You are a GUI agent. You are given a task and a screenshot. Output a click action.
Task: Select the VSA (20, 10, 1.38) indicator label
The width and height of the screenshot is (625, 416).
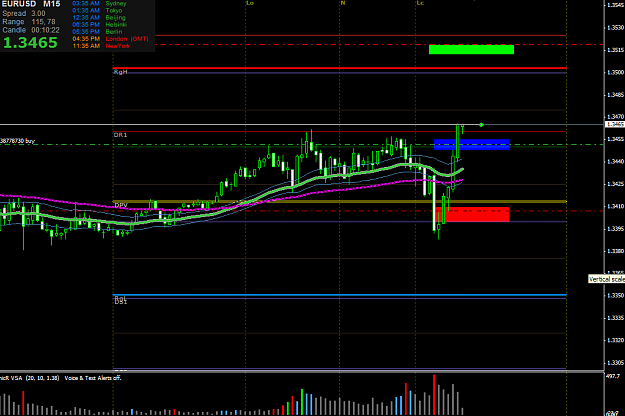(x=29, y=378)
